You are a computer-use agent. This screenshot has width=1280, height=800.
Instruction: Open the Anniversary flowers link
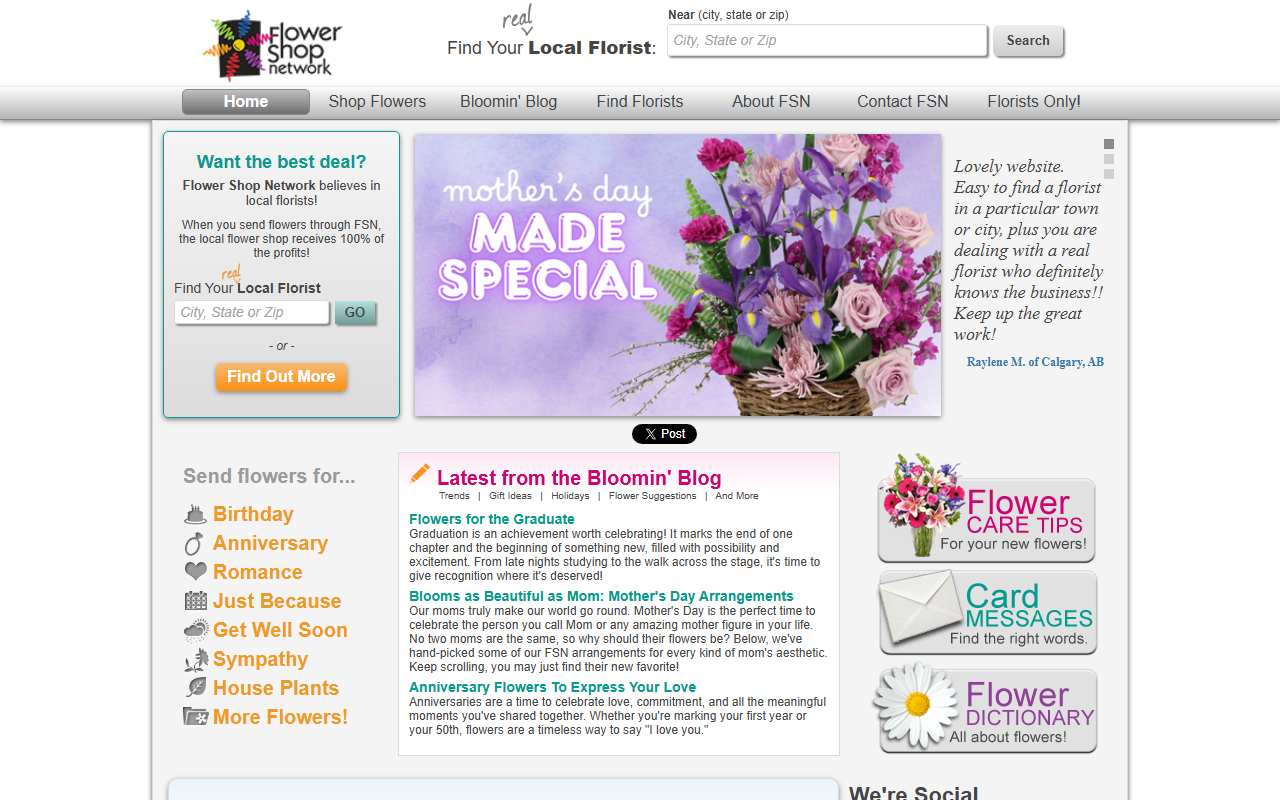coord(270,544)
